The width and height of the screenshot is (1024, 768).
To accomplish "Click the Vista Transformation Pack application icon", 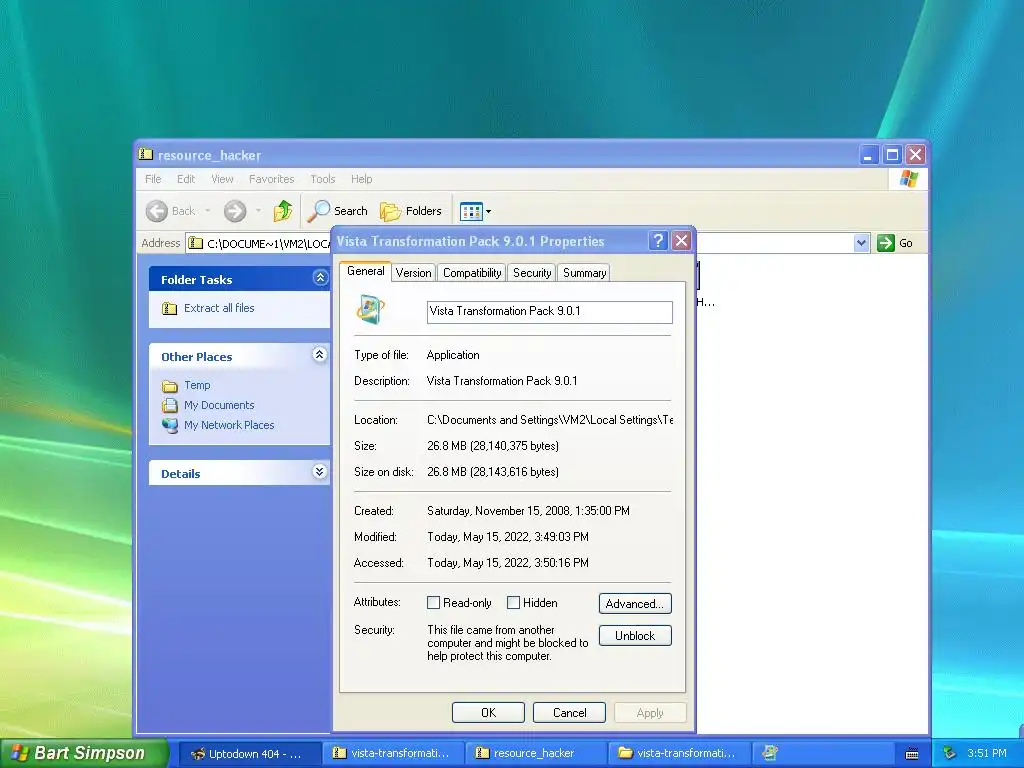I will 370,310.
